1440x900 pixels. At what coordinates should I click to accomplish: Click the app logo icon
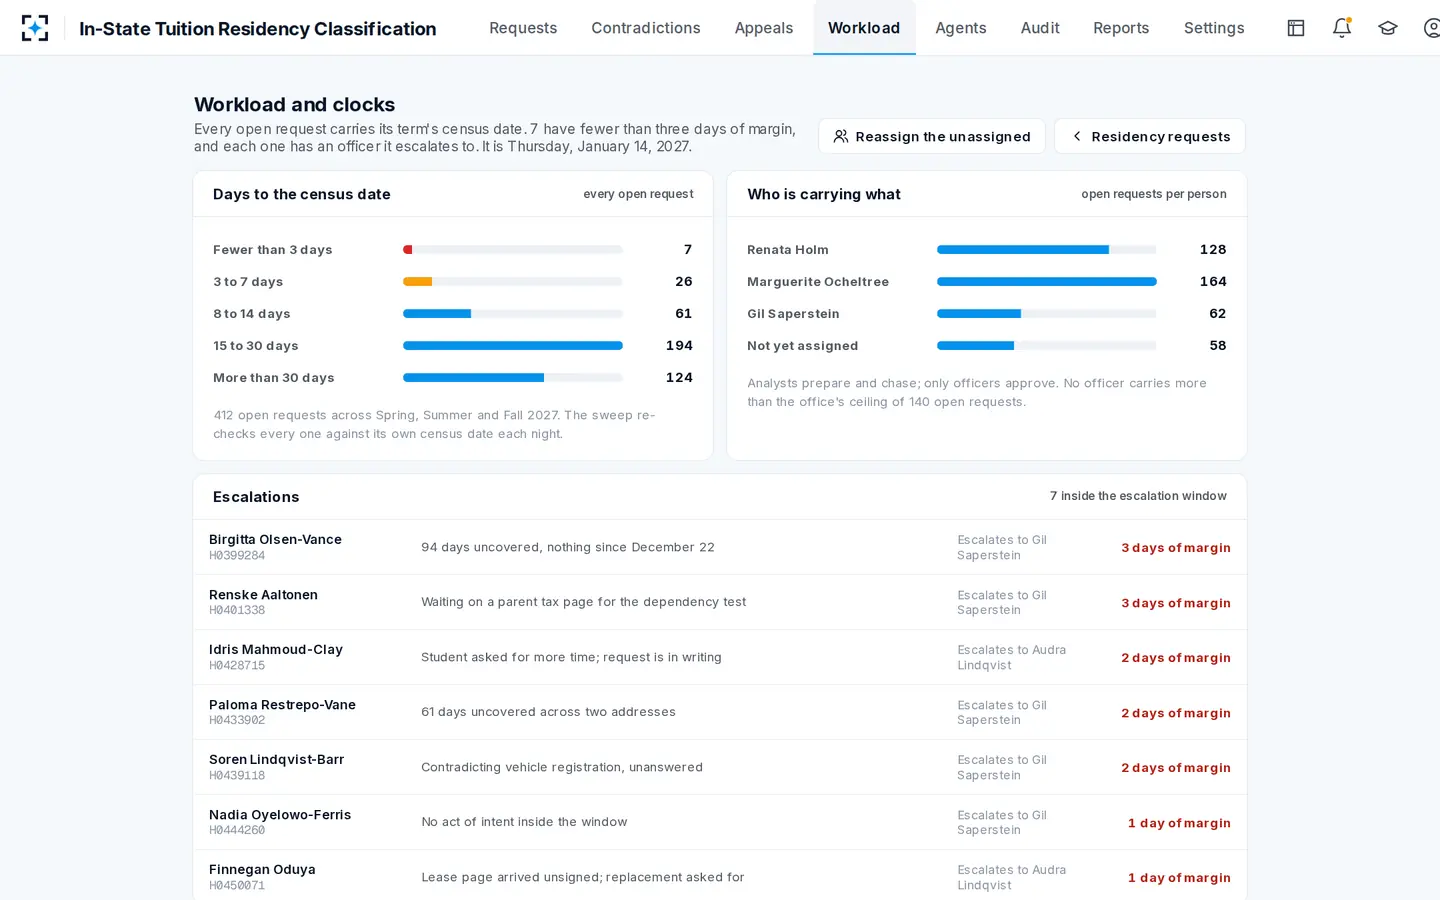point(35,28)
